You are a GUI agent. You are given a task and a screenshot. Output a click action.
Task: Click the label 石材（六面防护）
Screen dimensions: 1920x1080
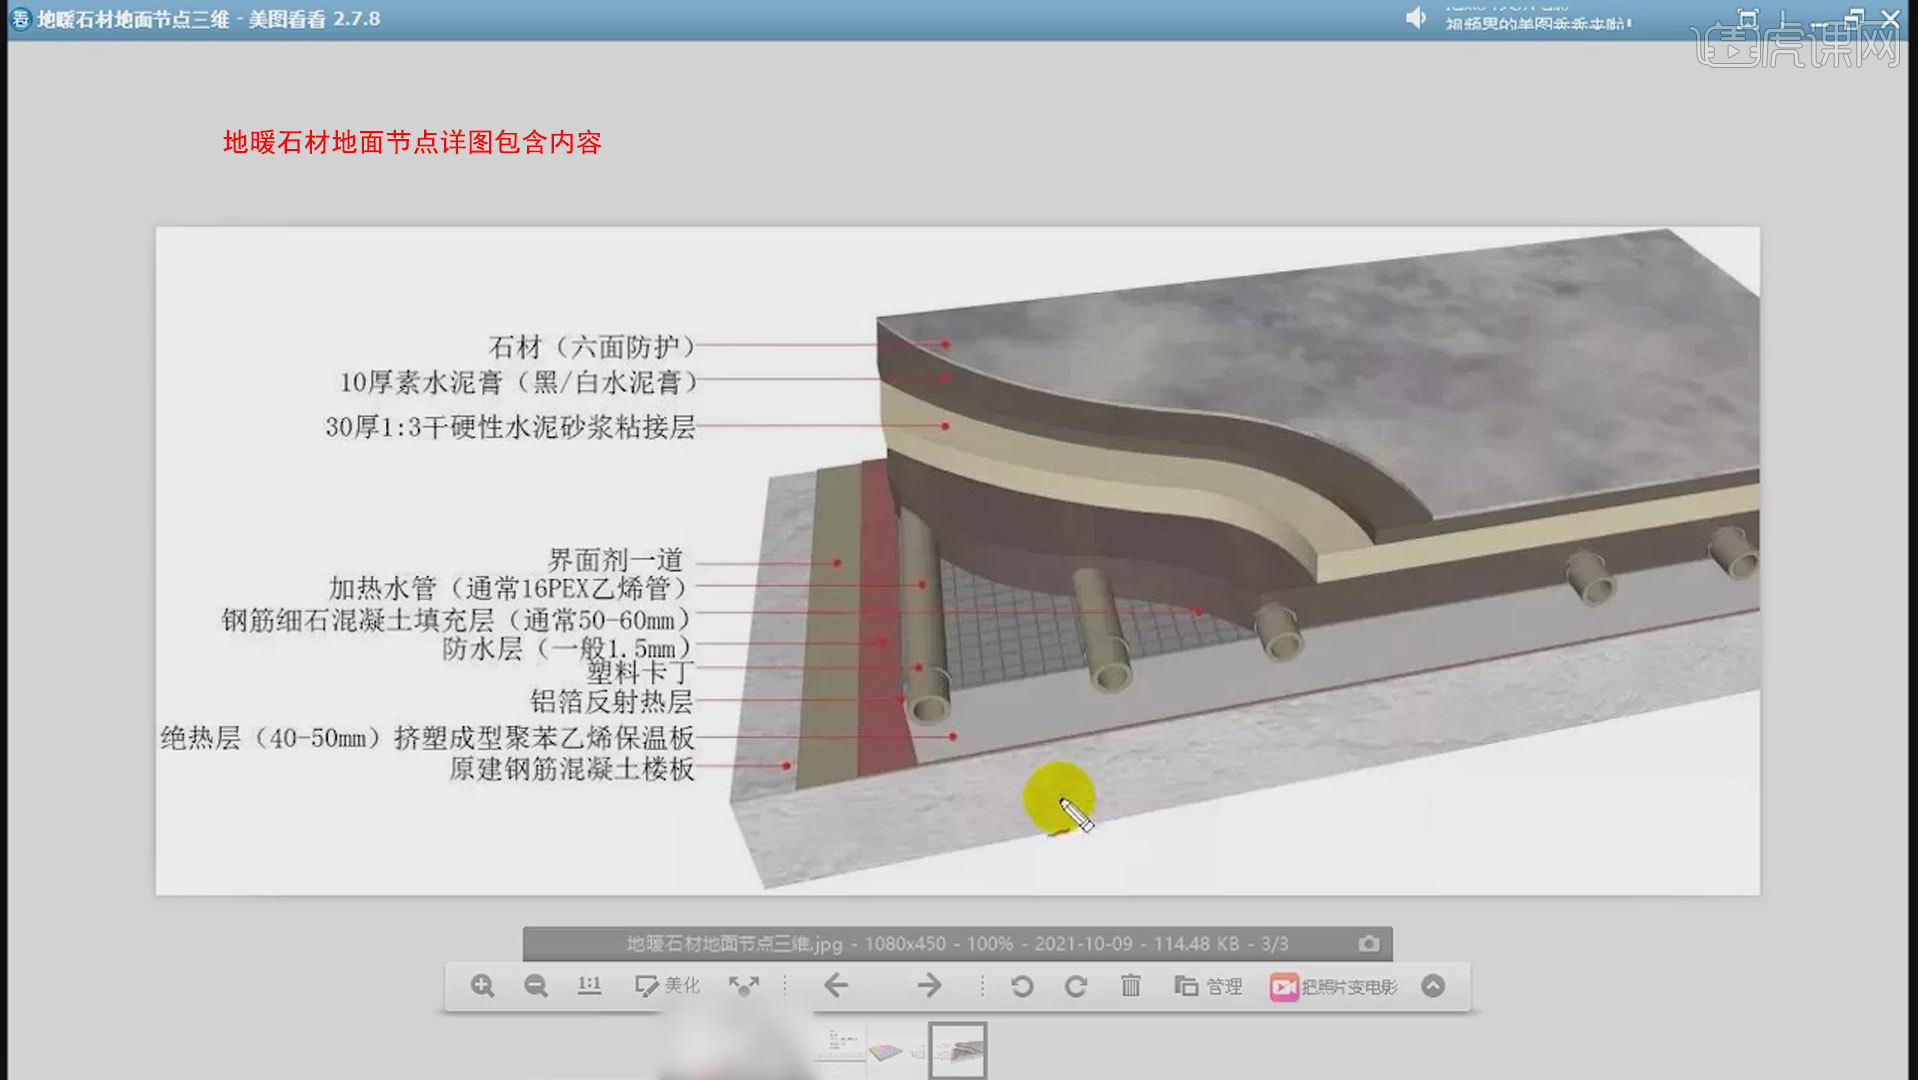pos(591,347)
